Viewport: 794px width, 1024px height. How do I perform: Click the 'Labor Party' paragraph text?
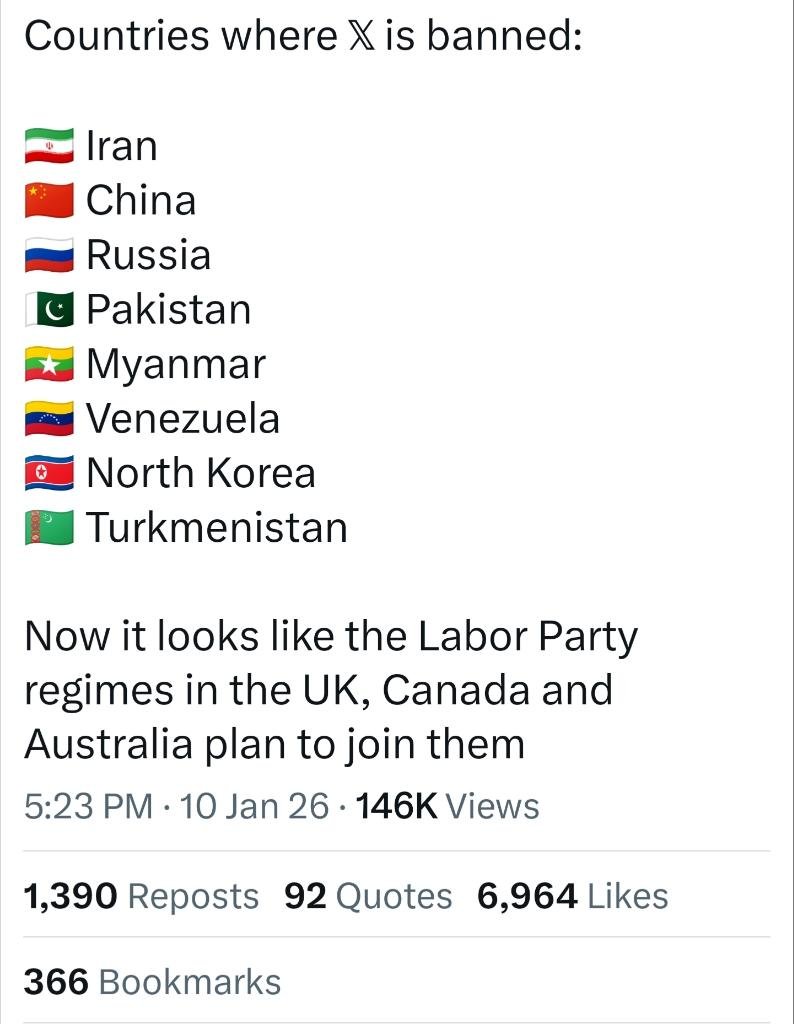[x=330, y=690]
